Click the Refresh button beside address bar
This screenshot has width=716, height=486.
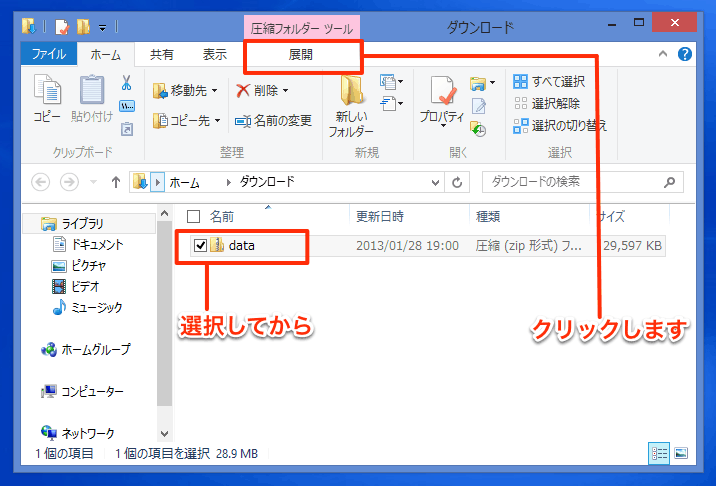pos(457,183)
